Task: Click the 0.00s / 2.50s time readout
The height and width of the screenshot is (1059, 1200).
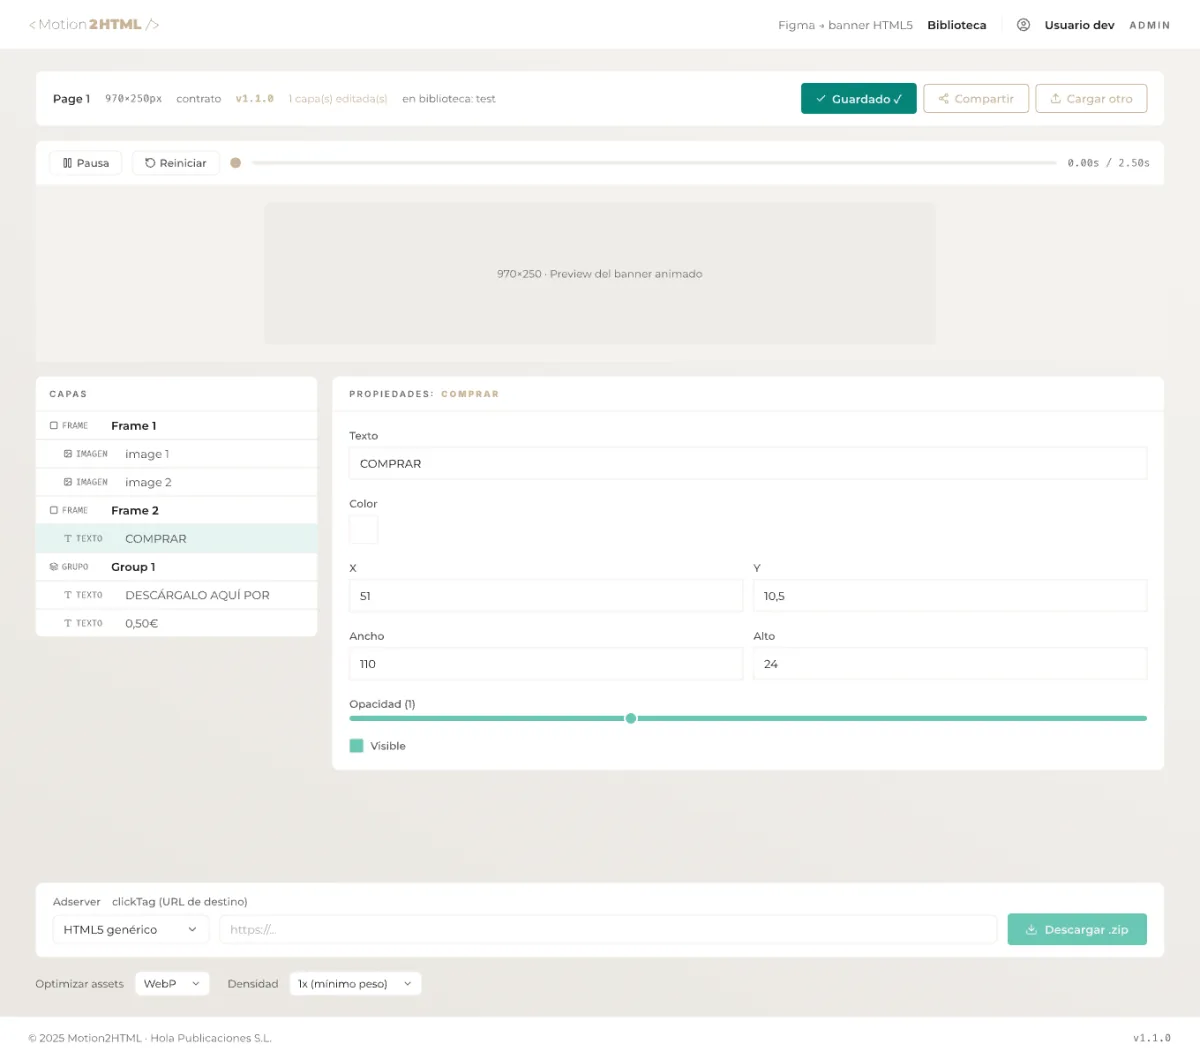Action: pos(1108,163)
